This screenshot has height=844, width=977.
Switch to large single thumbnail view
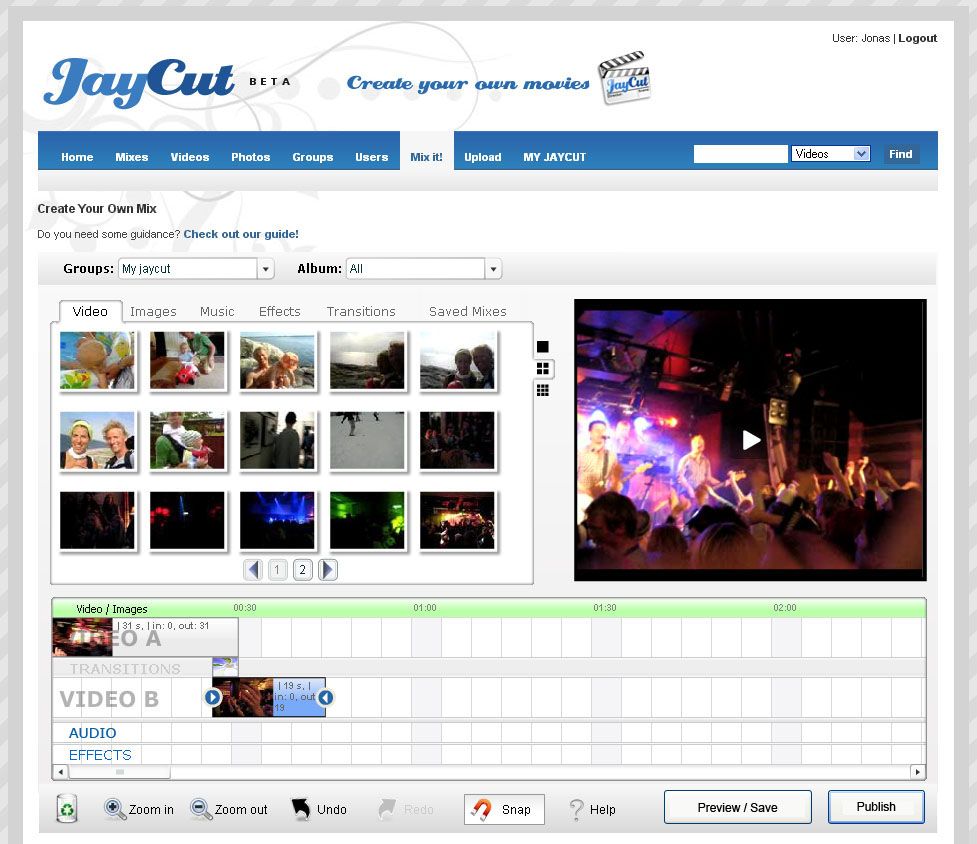(x=542, y=346)
